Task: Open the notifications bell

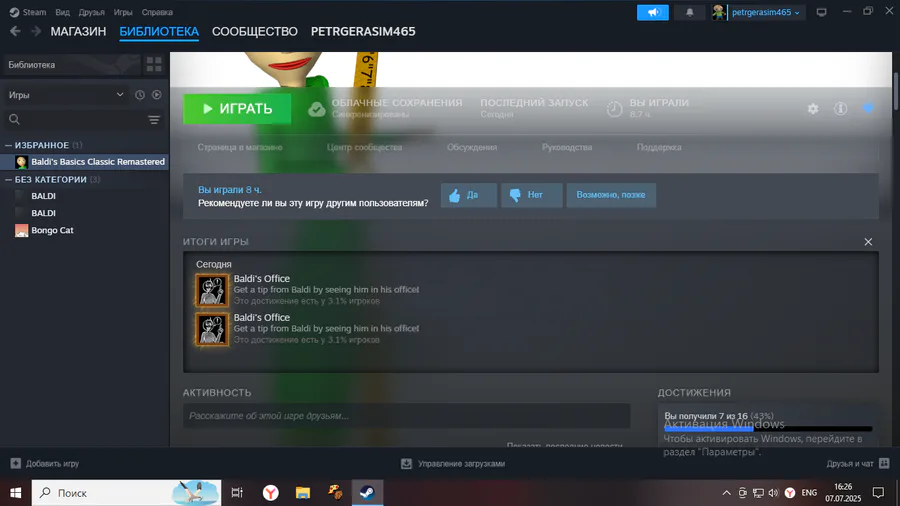Action: [x=689, y=12]
